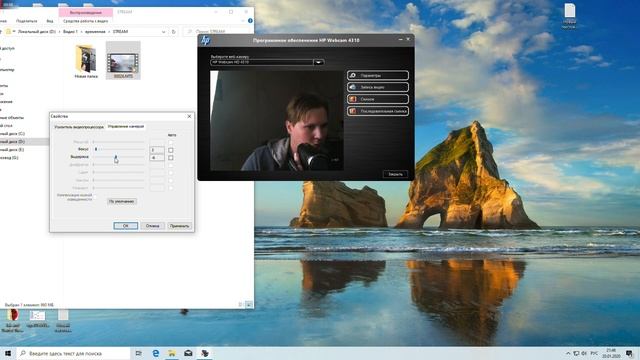640x360 pixels.
Task: Expand address bar history dropdown
Action: click(x=164, y=31)
